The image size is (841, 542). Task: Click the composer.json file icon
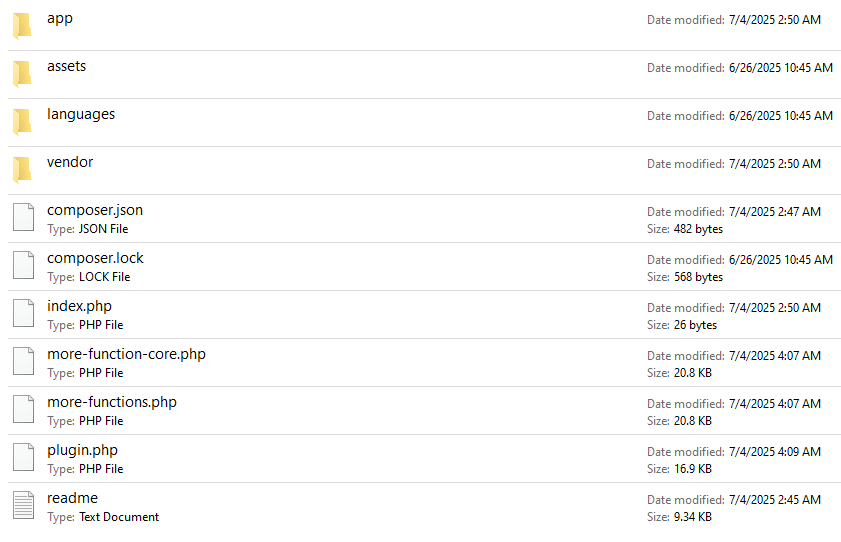(x=22, y=217)
